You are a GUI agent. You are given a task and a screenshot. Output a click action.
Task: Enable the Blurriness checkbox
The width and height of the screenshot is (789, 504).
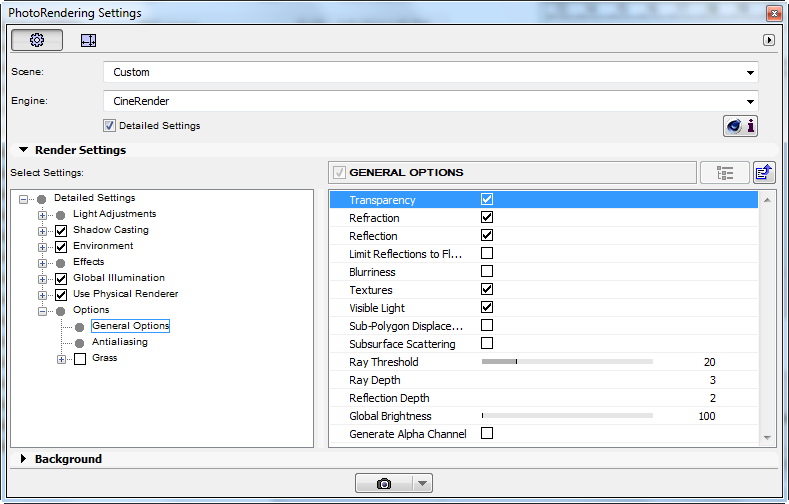point(487,271)
